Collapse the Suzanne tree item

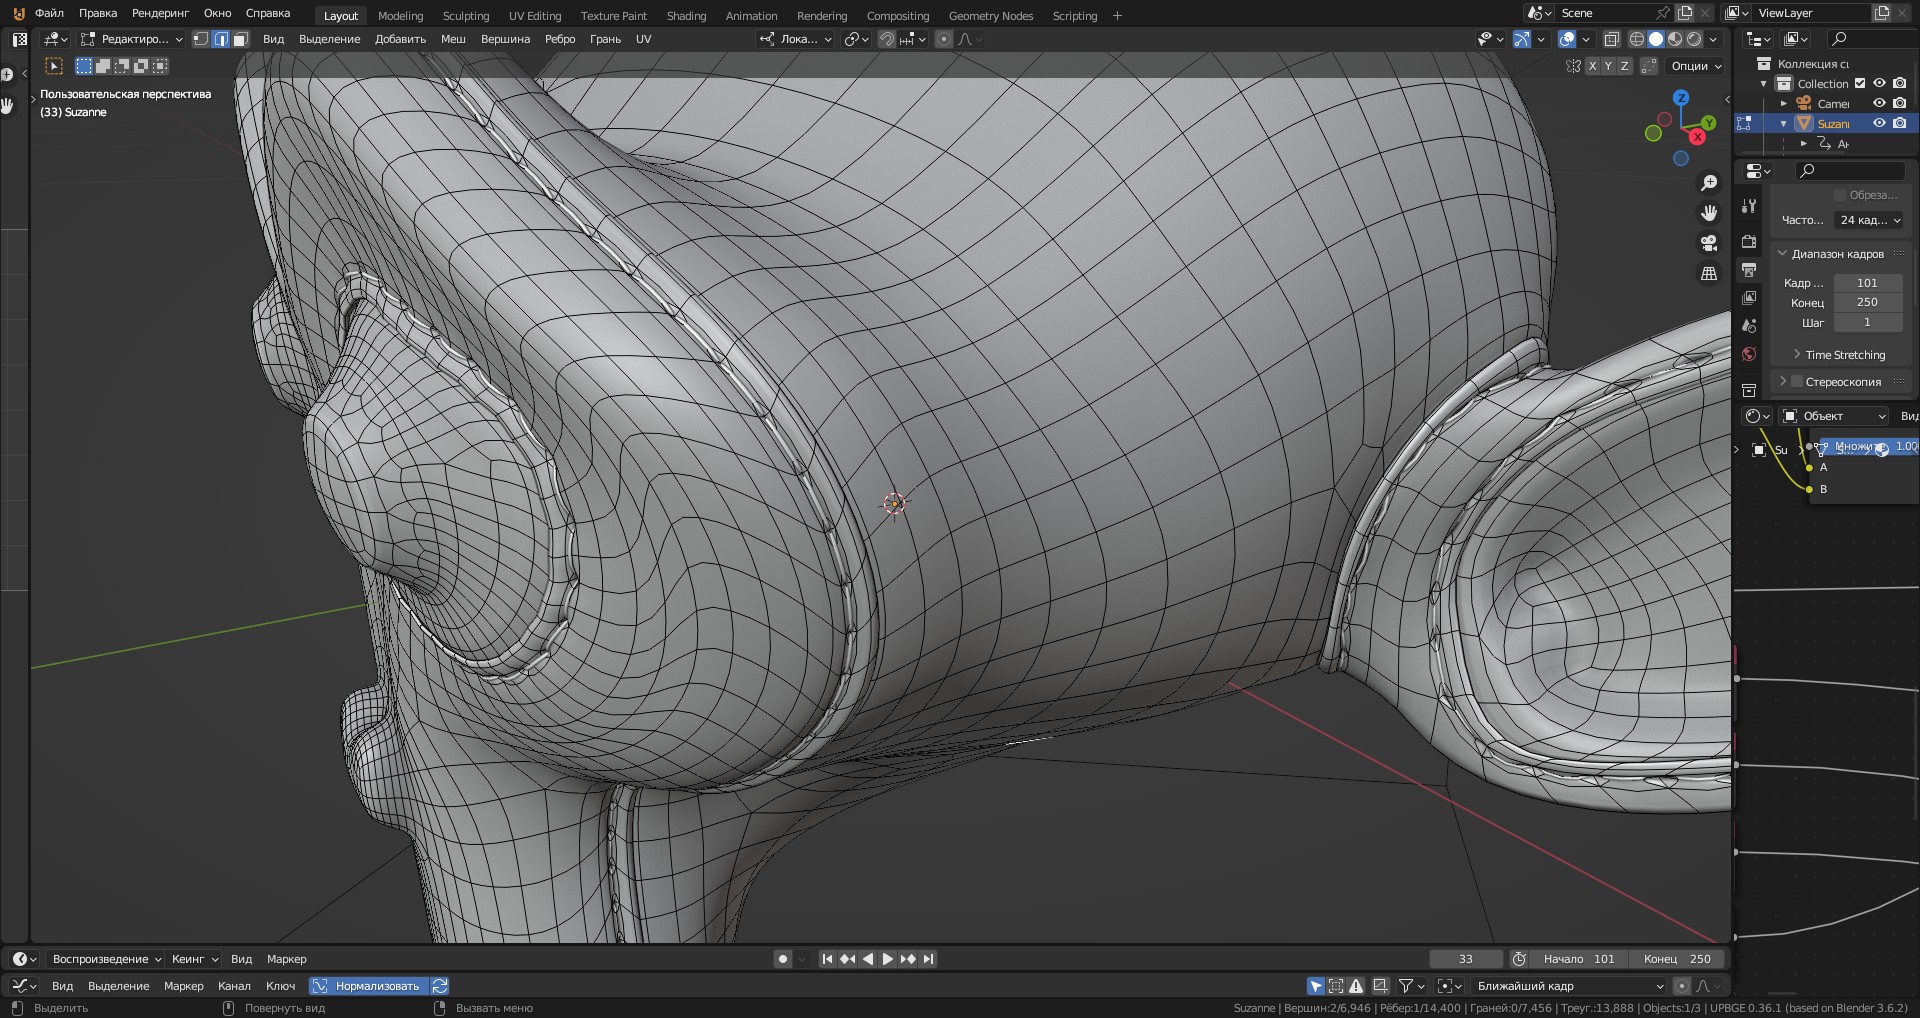(1783, 124)
